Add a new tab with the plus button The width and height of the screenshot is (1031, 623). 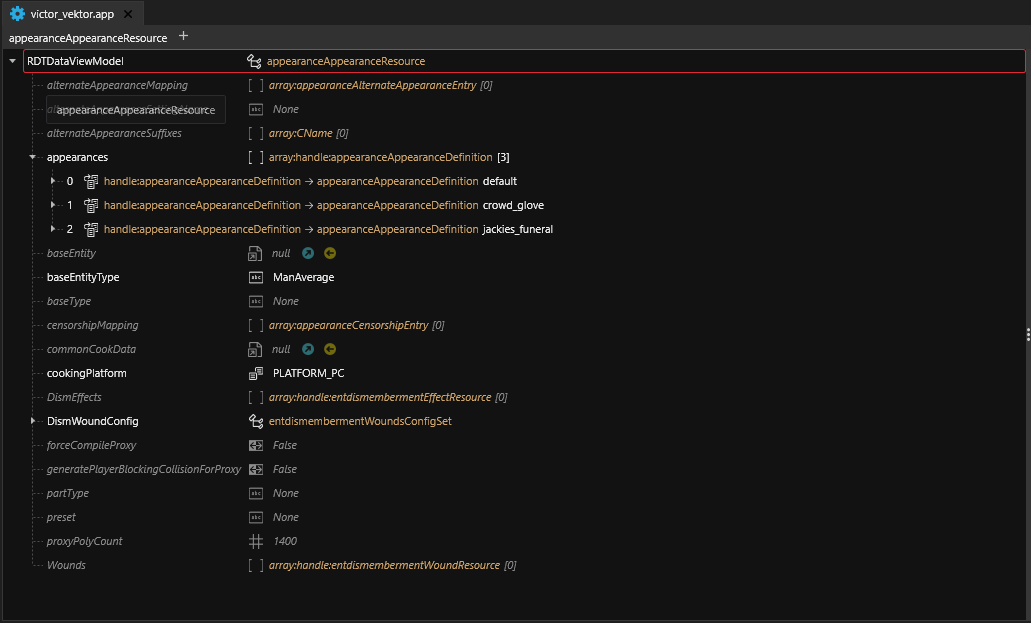(x=183, y=36)
